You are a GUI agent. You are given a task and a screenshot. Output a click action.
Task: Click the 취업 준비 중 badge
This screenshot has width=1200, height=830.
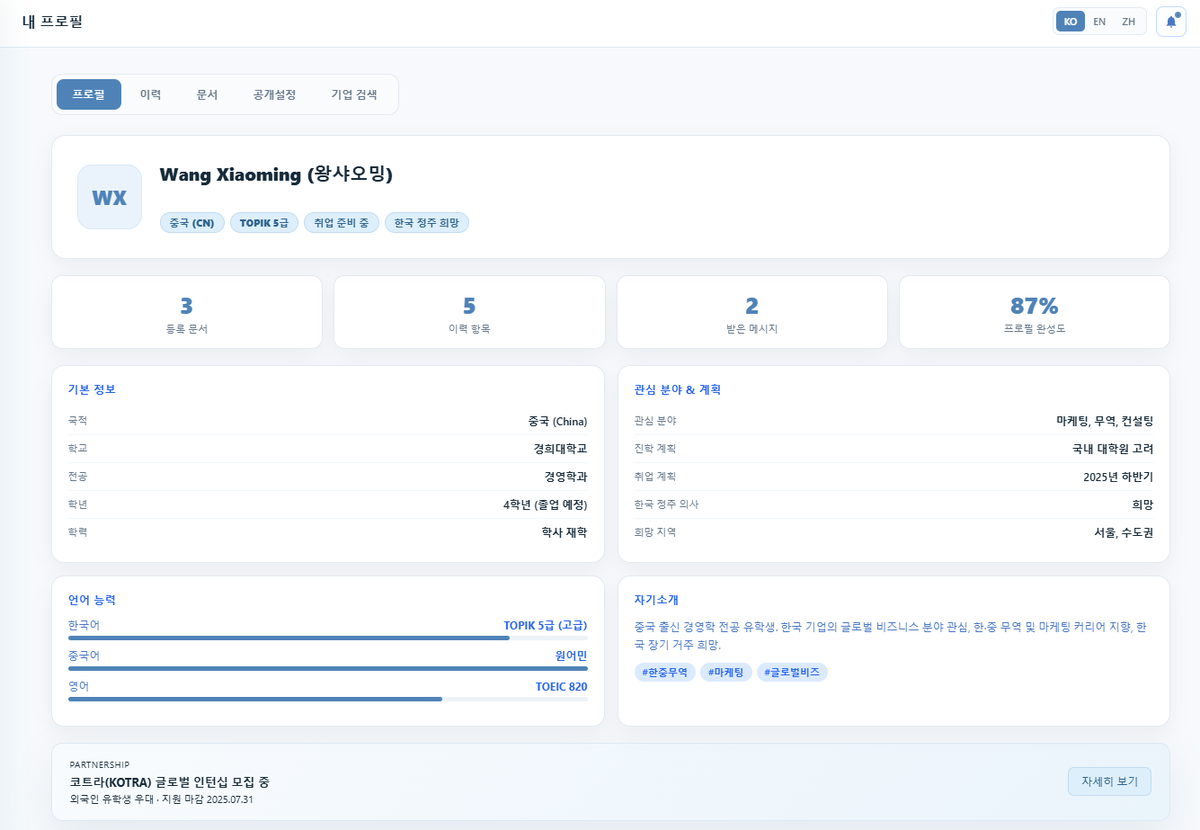[342, 223]
